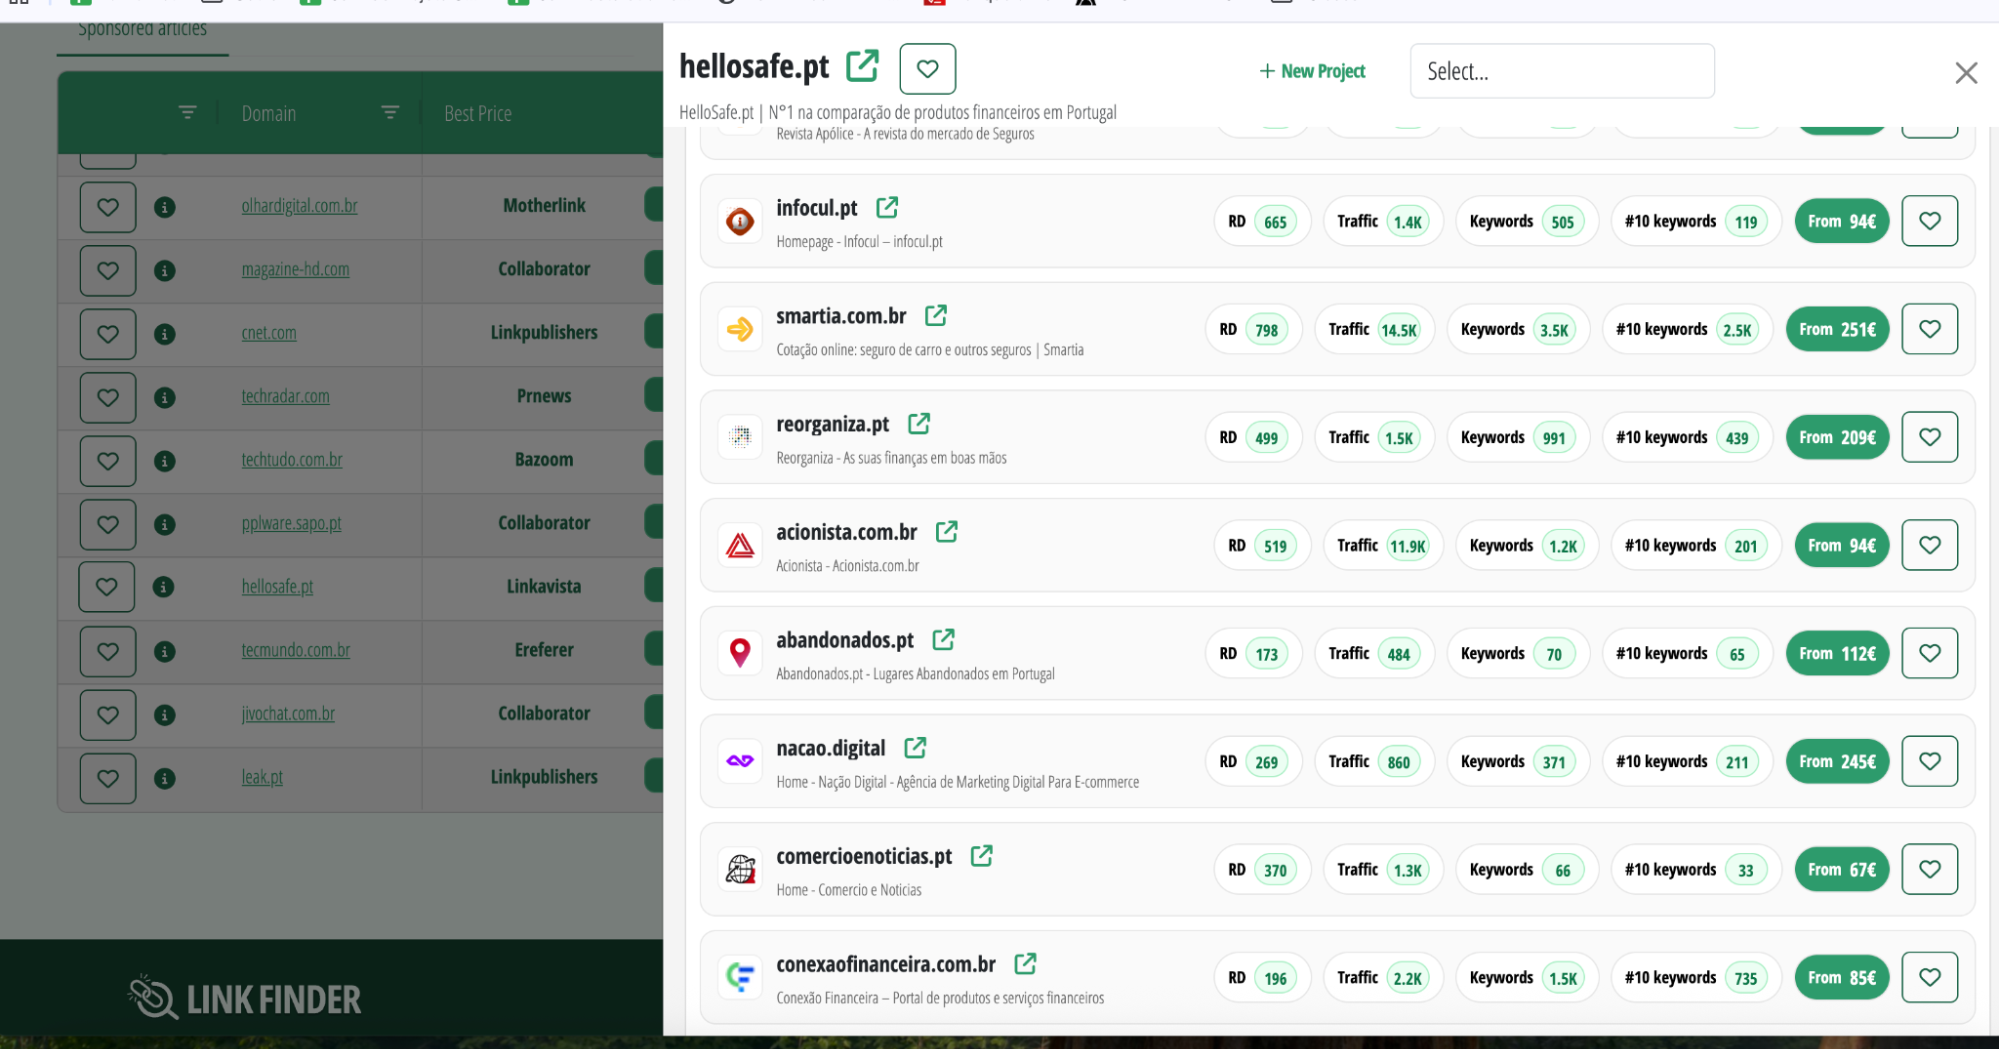Click From 67€ button for comercioenoticias.pt
The height and width of the screenshot is (1050, 1999).
[1842, 869]
